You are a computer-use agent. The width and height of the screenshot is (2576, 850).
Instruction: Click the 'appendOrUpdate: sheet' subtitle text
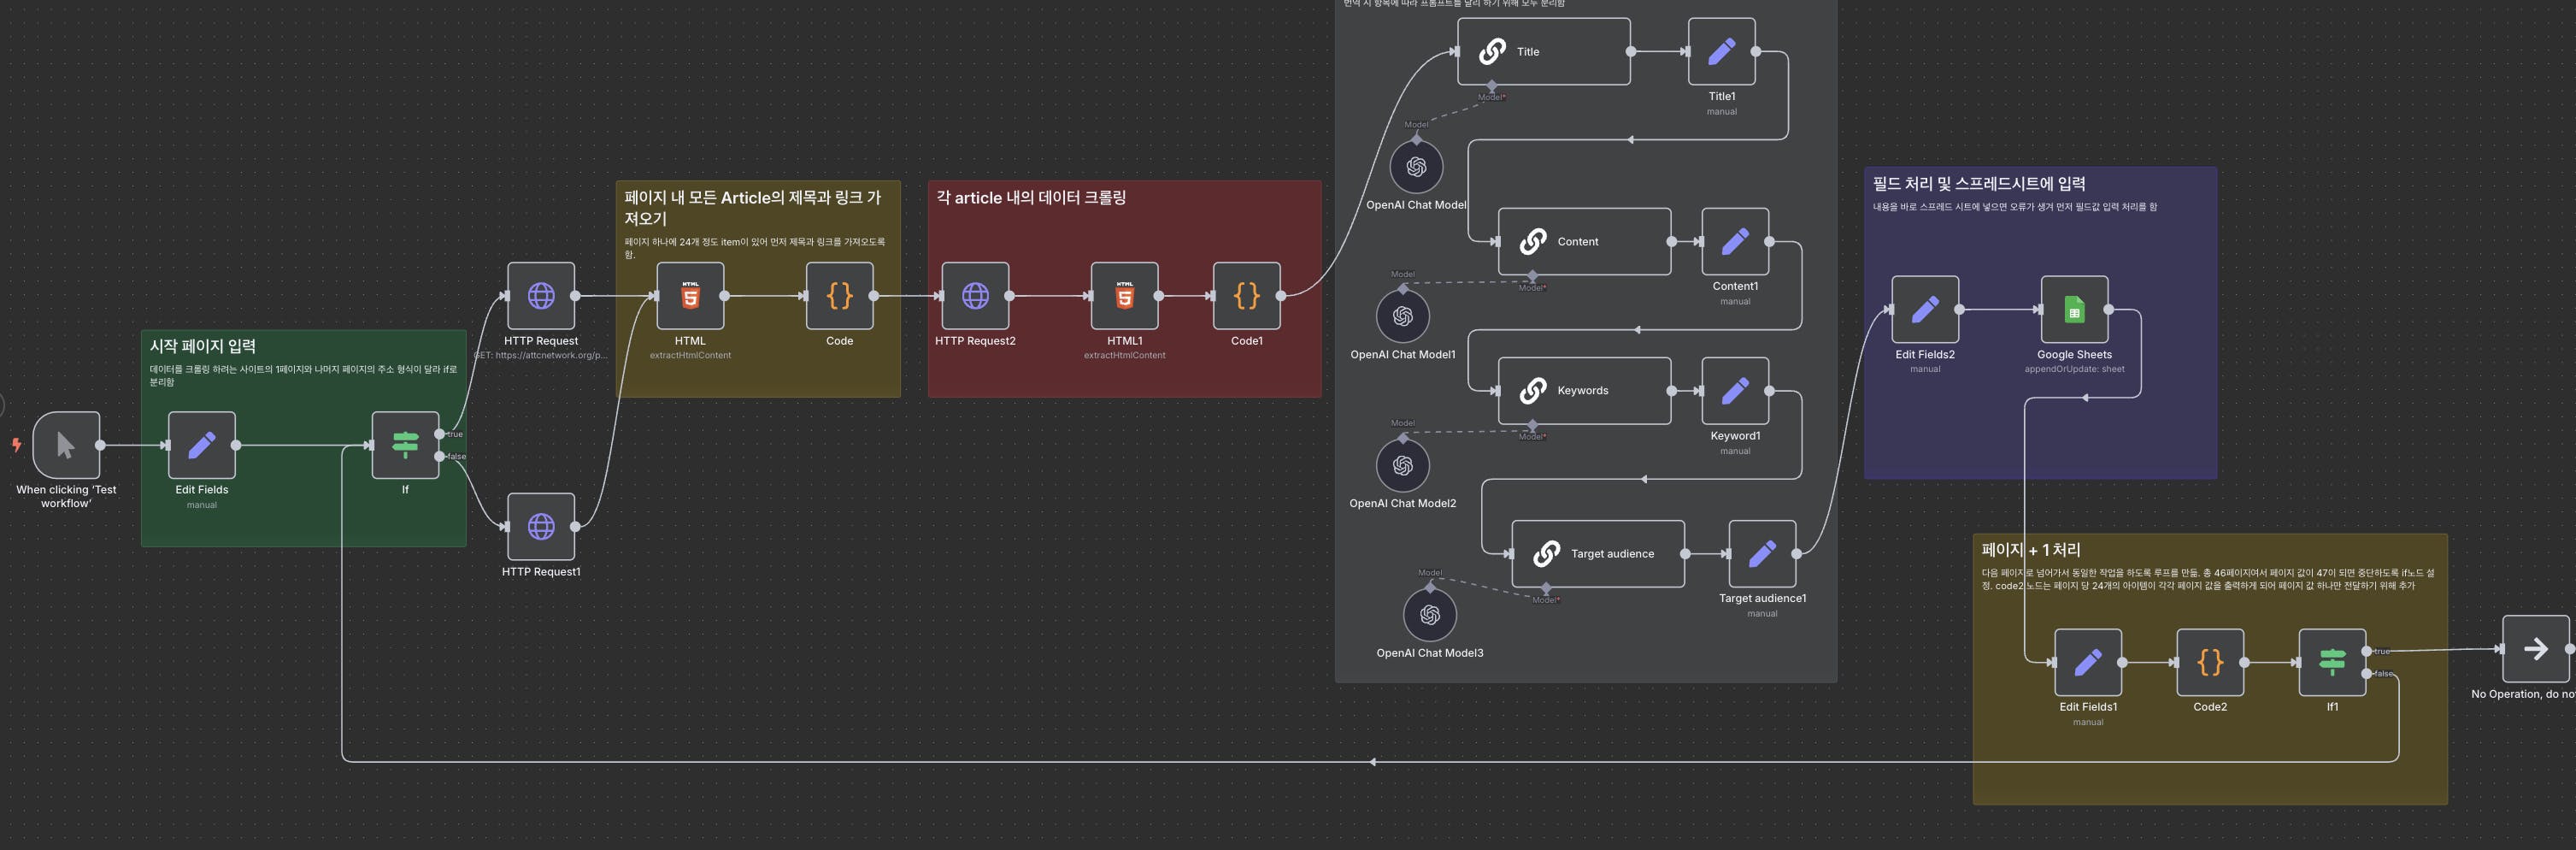coord(2074,369)
